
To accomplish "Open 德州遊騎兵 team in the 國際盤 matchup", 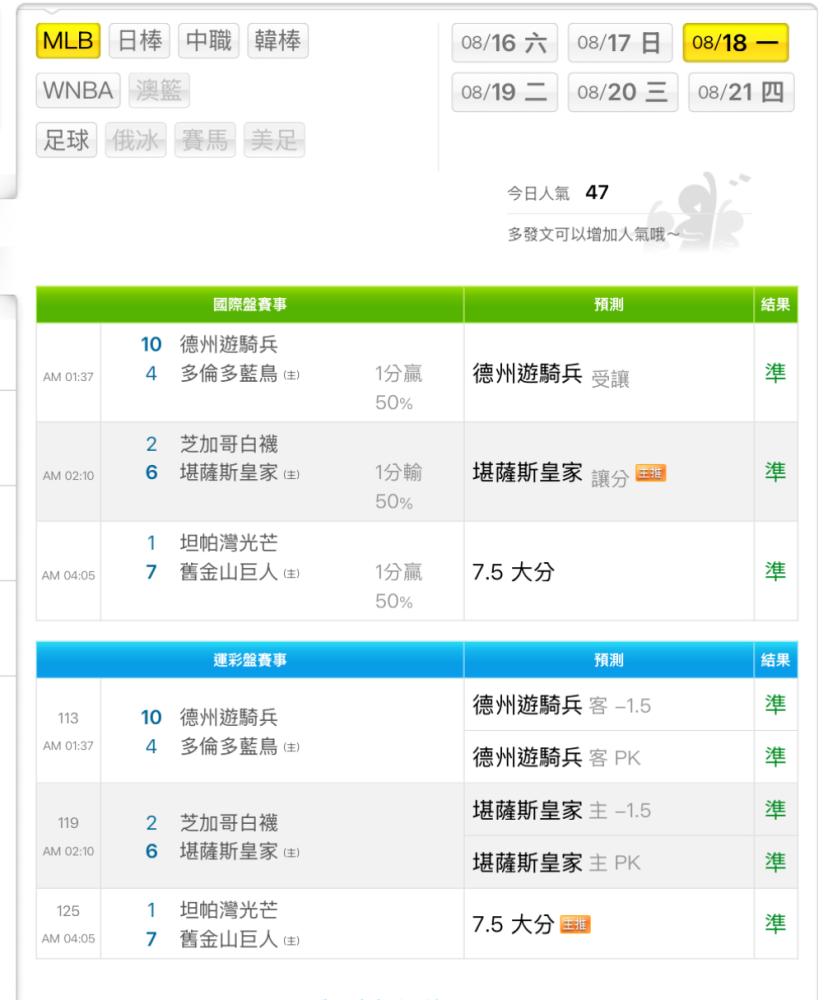I will coord(229,344).
